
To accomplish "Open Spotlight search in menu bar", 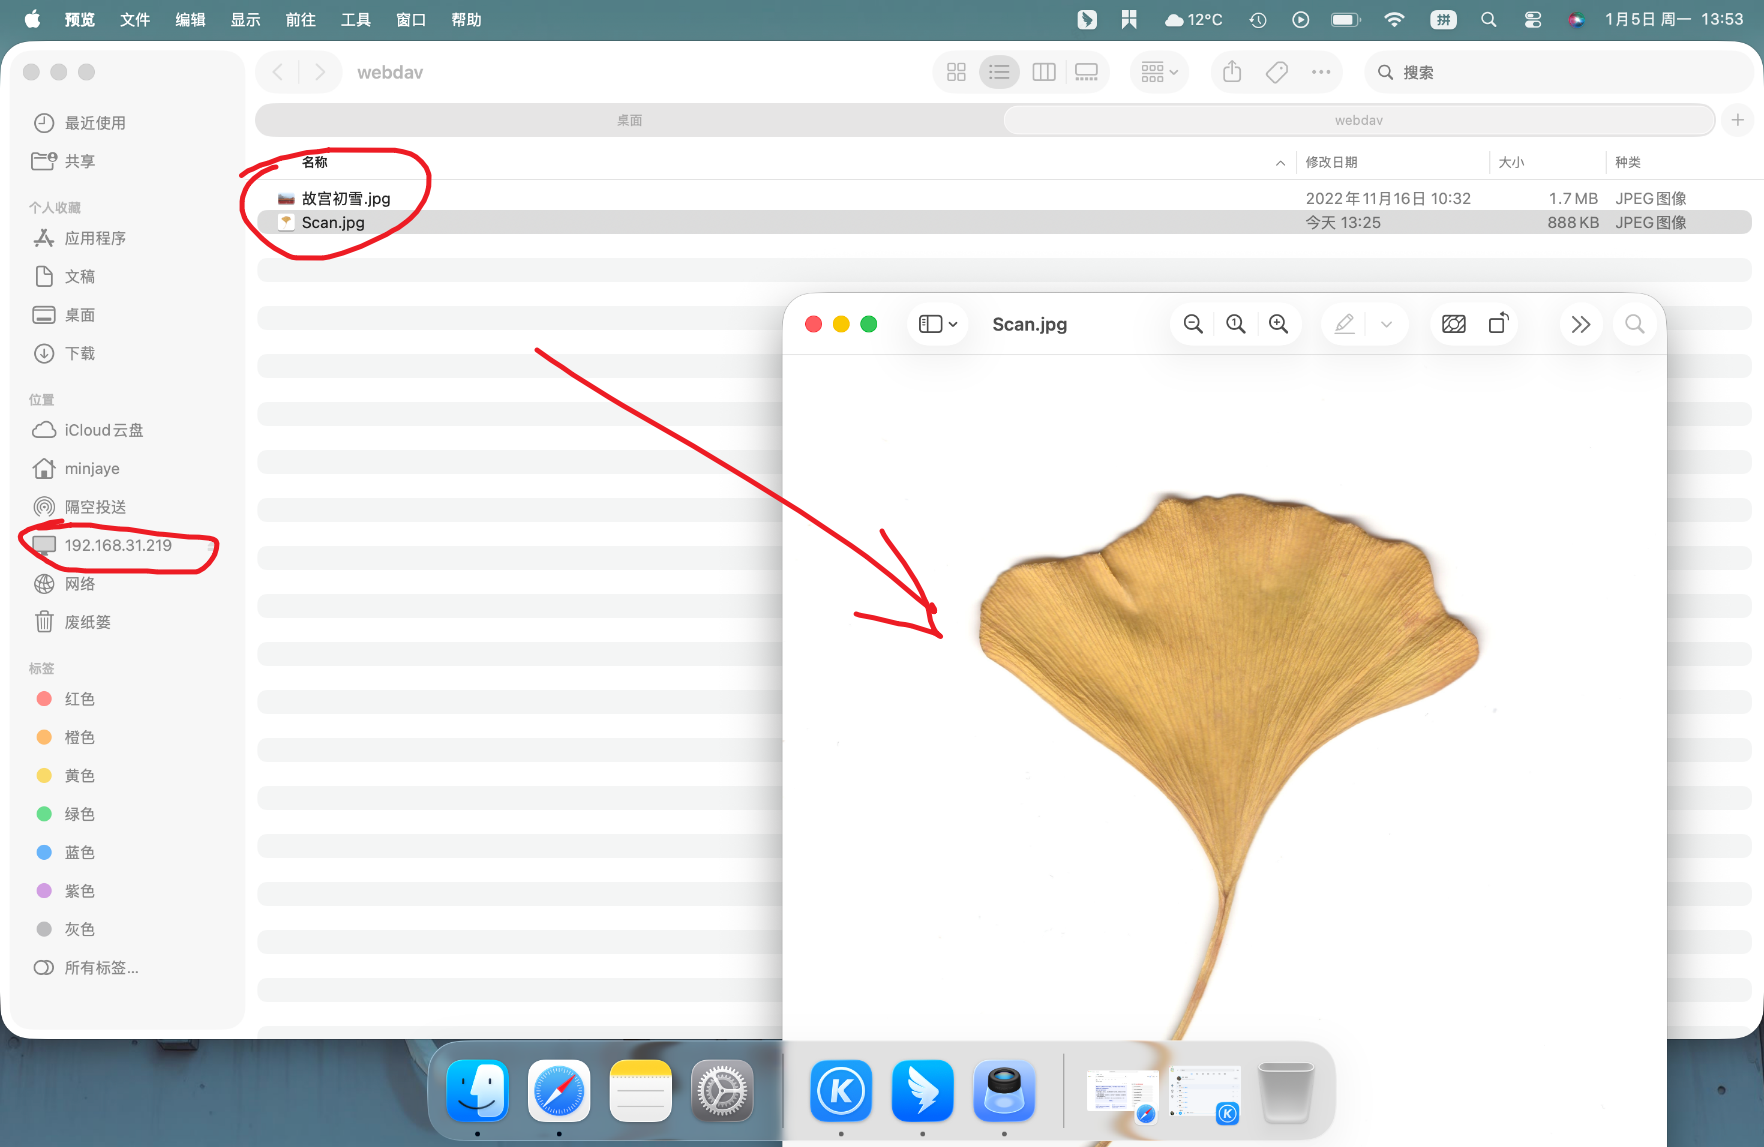I will (1489, 20).
